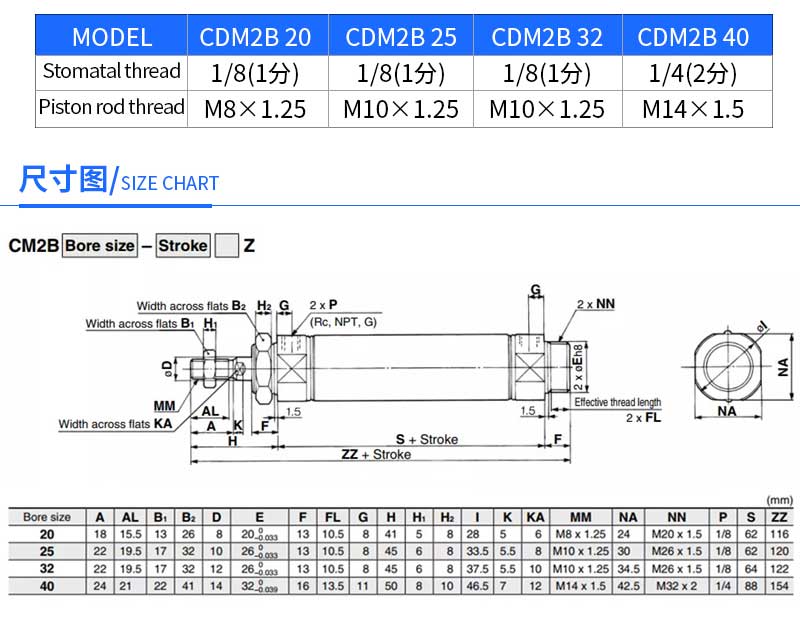
Task: Click the Effective thread length label
Action: click(x=617, y=402)
